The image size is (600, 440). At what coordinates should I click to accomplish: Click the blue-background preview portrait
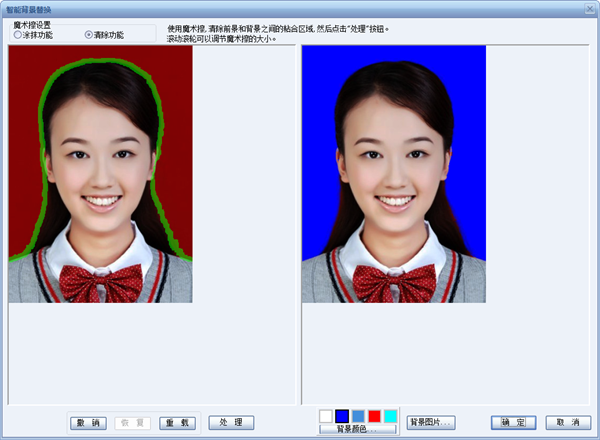tap(394, 174)
